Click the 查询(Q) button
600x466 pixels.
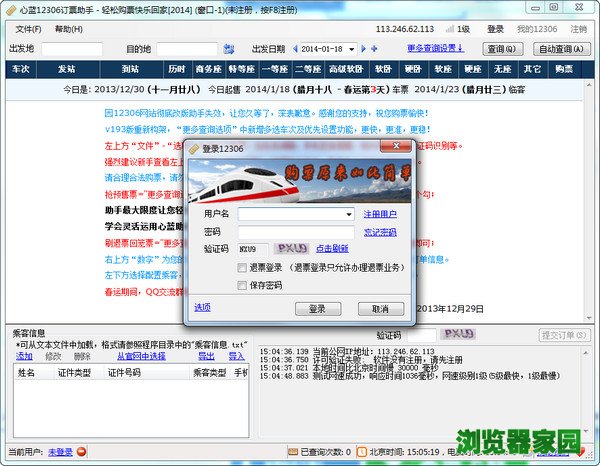click(x=502, y=49)
